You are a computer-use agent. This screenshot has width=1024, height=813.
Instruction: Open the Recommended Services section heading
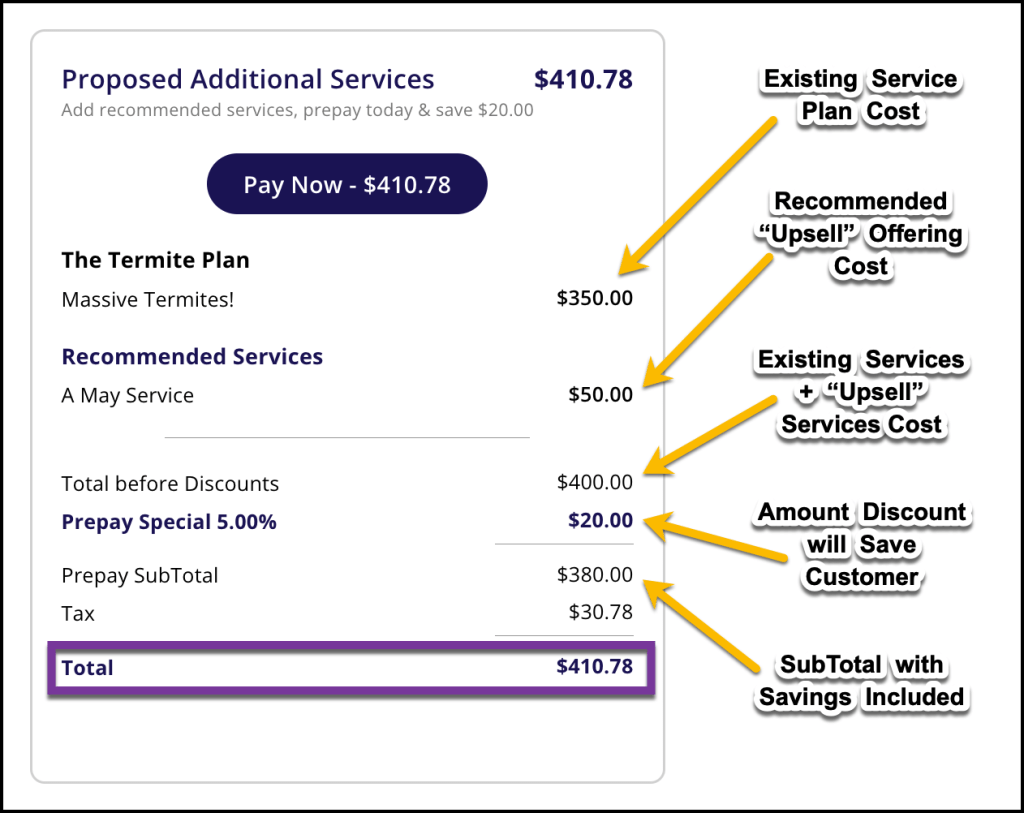tap(192, 357)
